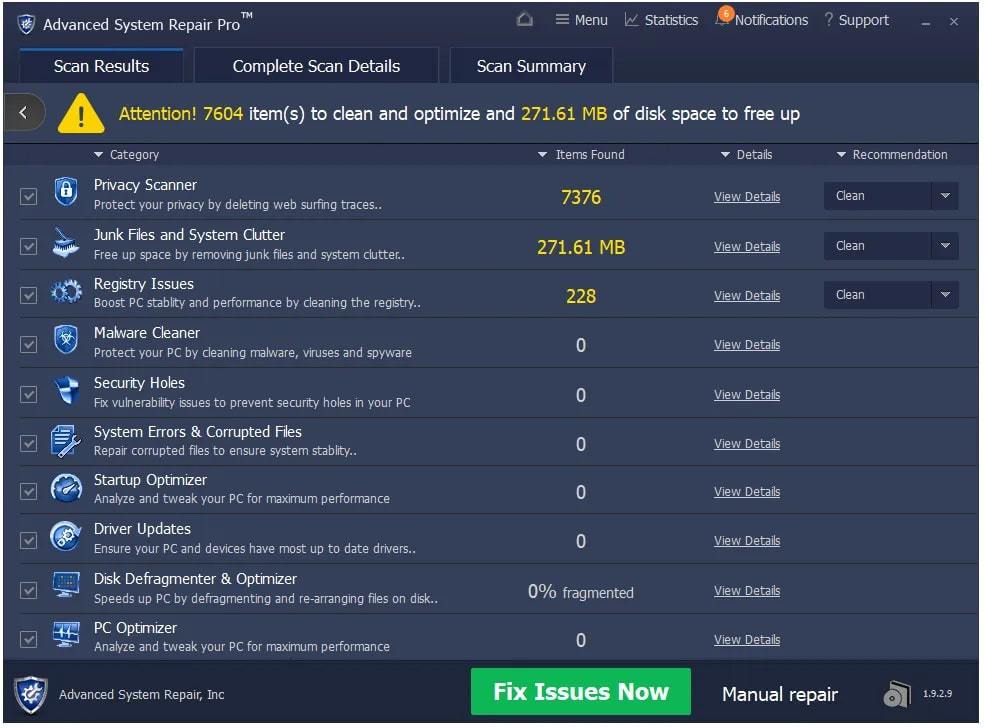Click the Manual repair button

point(780,695)
